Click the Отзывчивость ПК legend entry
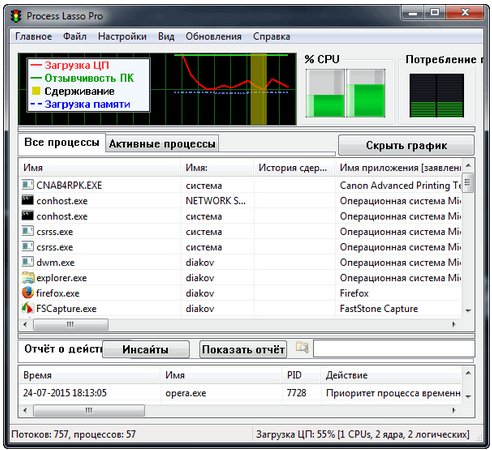492x450 pixels. tap(82, 78)
